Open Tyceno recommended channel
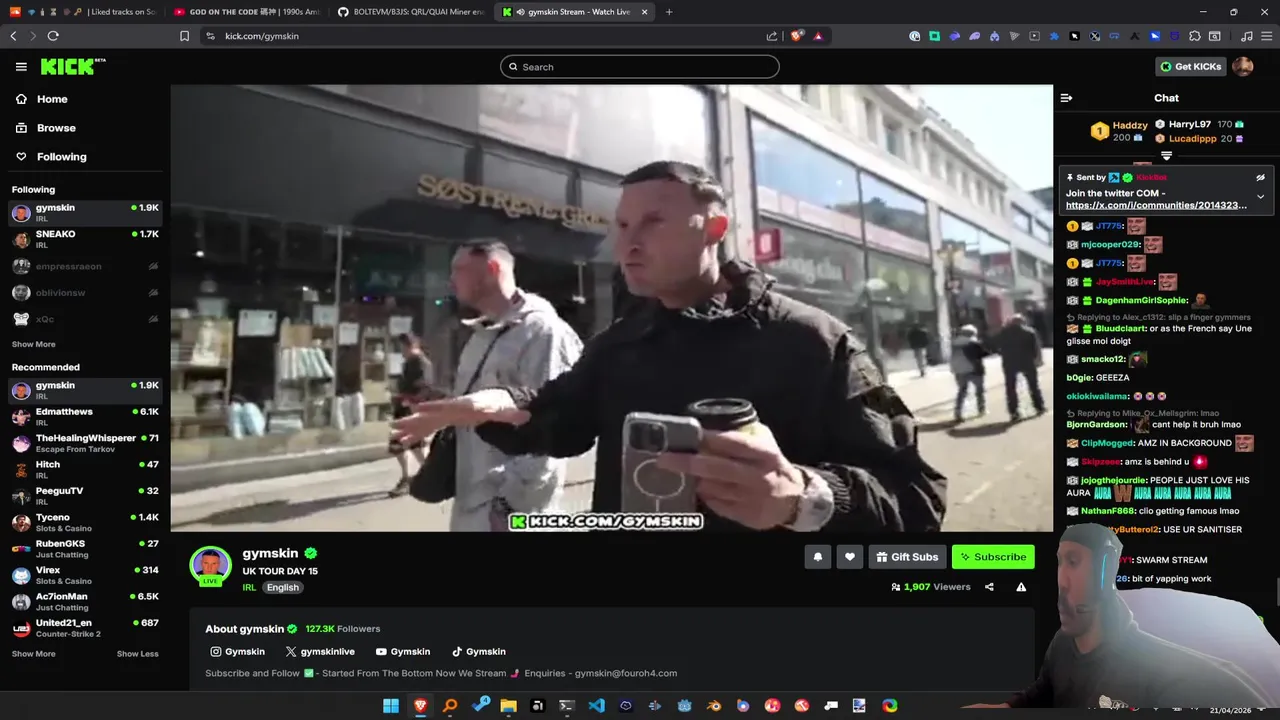Image resolution: width=1280 pixels, height=720 pixels. (85, 523)
